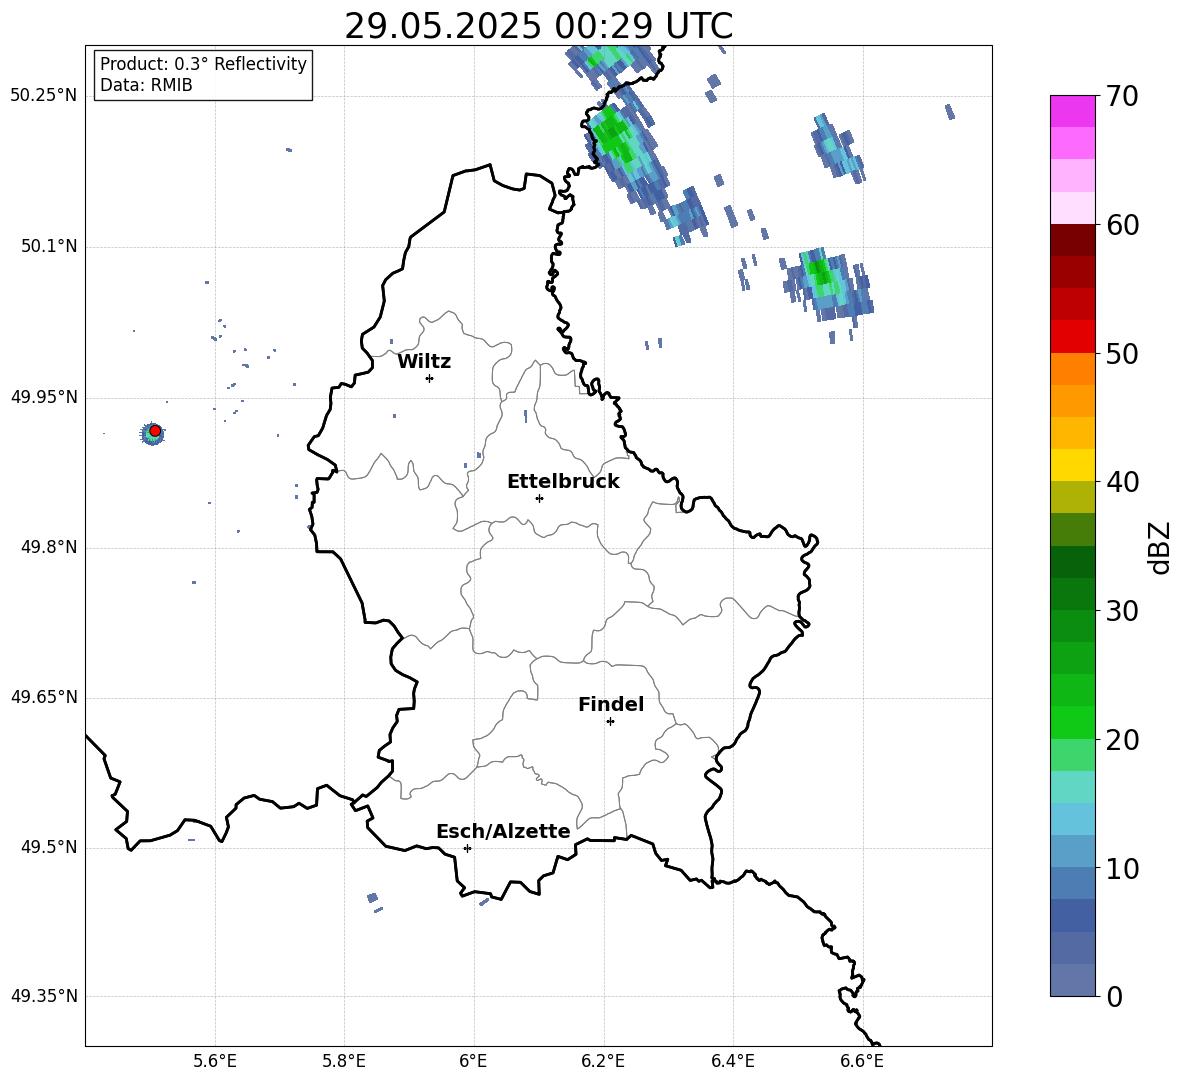Click the 50.1°N latitude label

[x=48, y=247]
